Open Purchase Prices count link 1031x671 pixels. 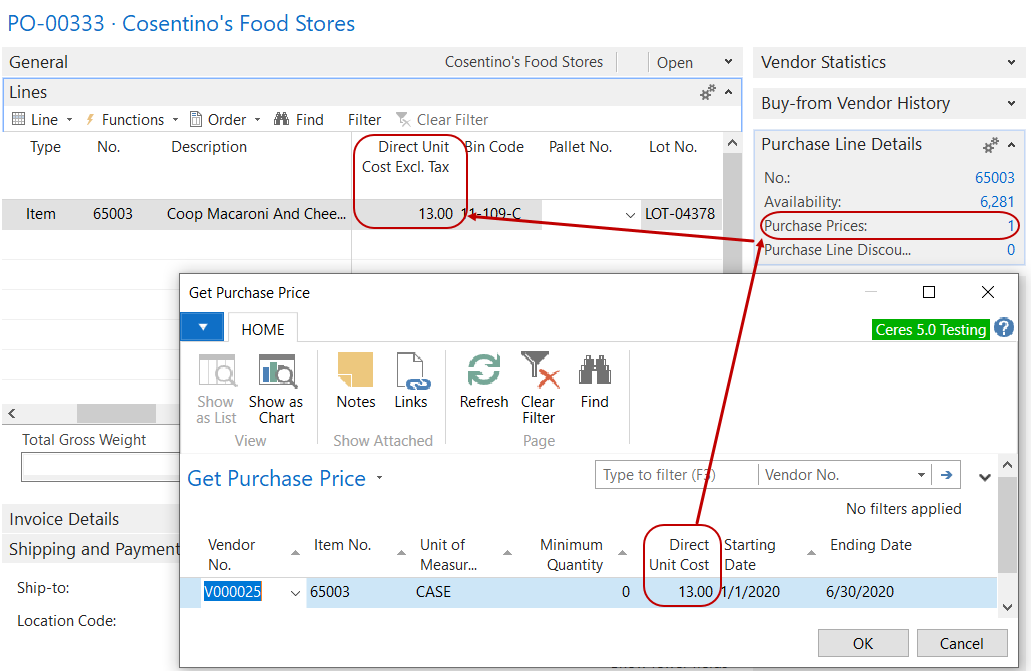1011,226
